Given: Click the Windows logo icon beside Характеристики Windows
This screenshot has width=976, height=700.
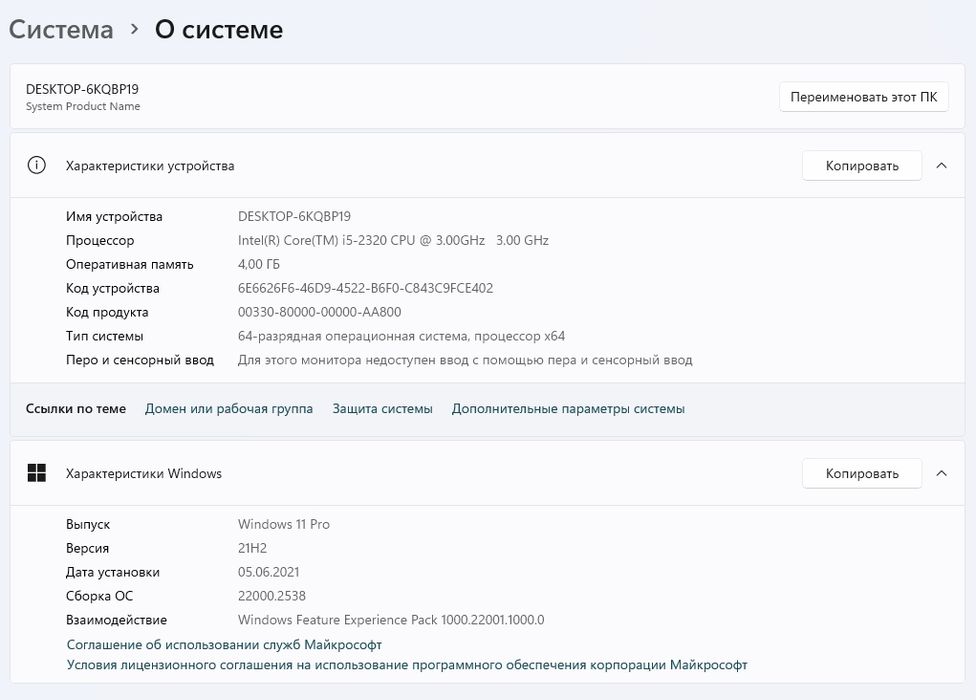Looking at the screenshot, I should point(37,473).
